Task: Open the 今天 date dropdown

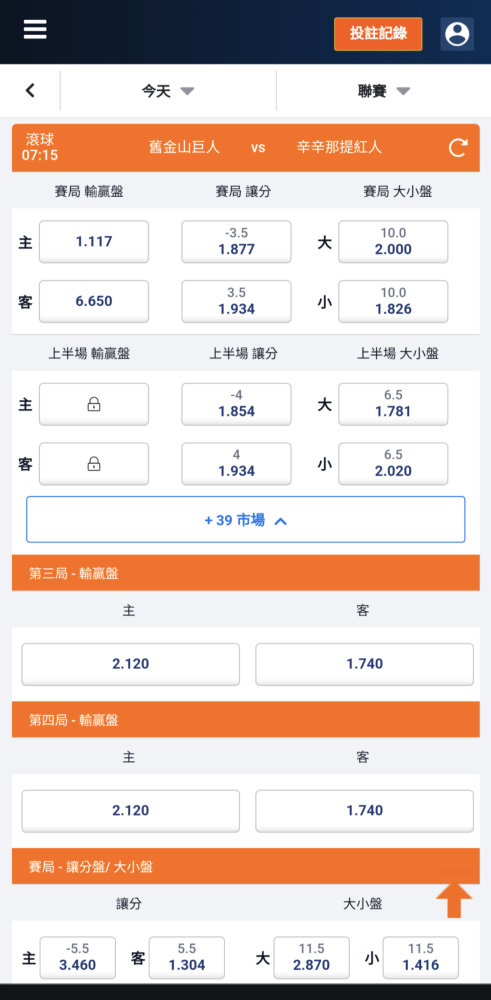Action: click(x=168, y=91)
